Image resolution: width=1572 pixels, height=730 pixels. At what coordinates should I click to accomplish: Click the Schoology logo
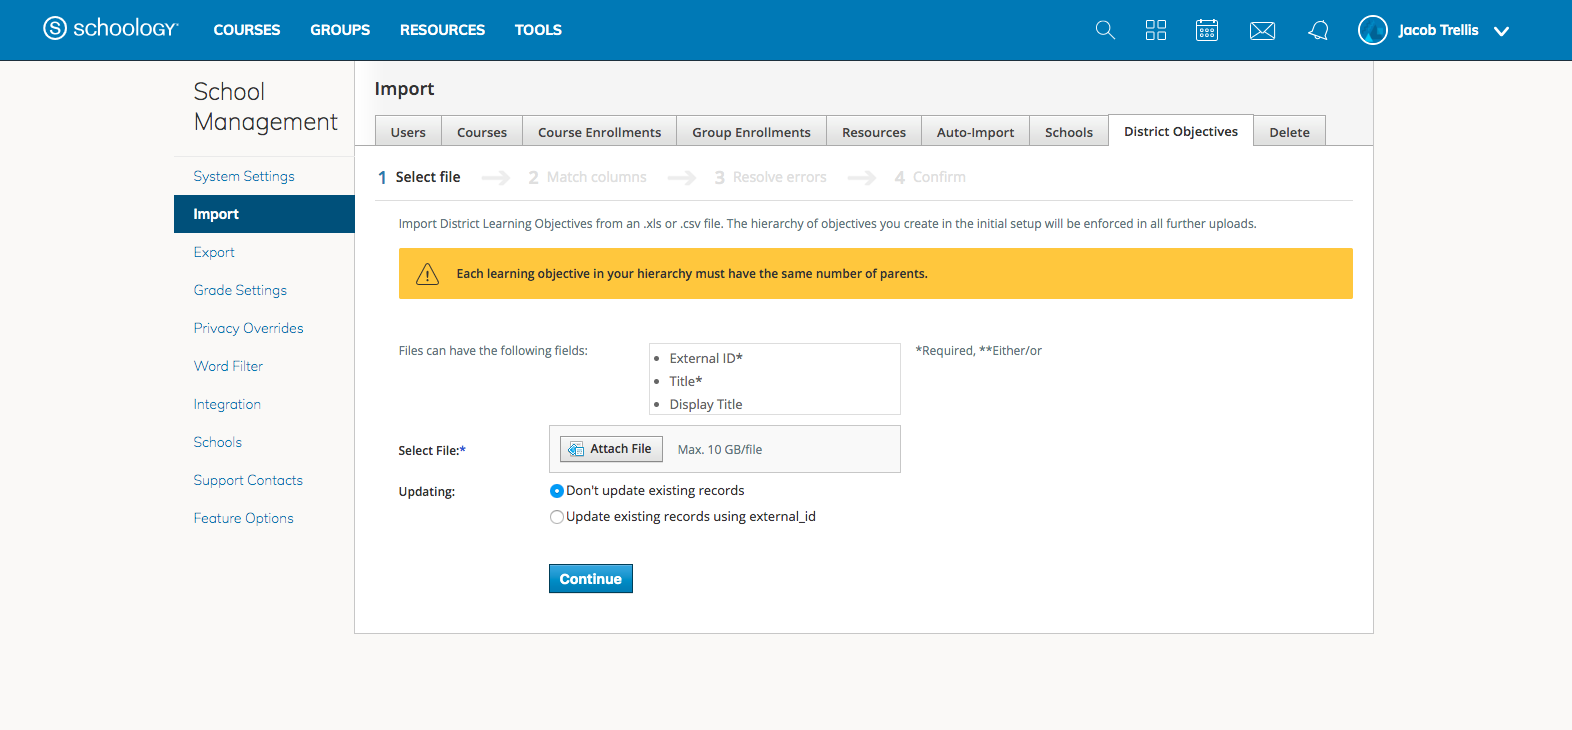coord(110,29)
